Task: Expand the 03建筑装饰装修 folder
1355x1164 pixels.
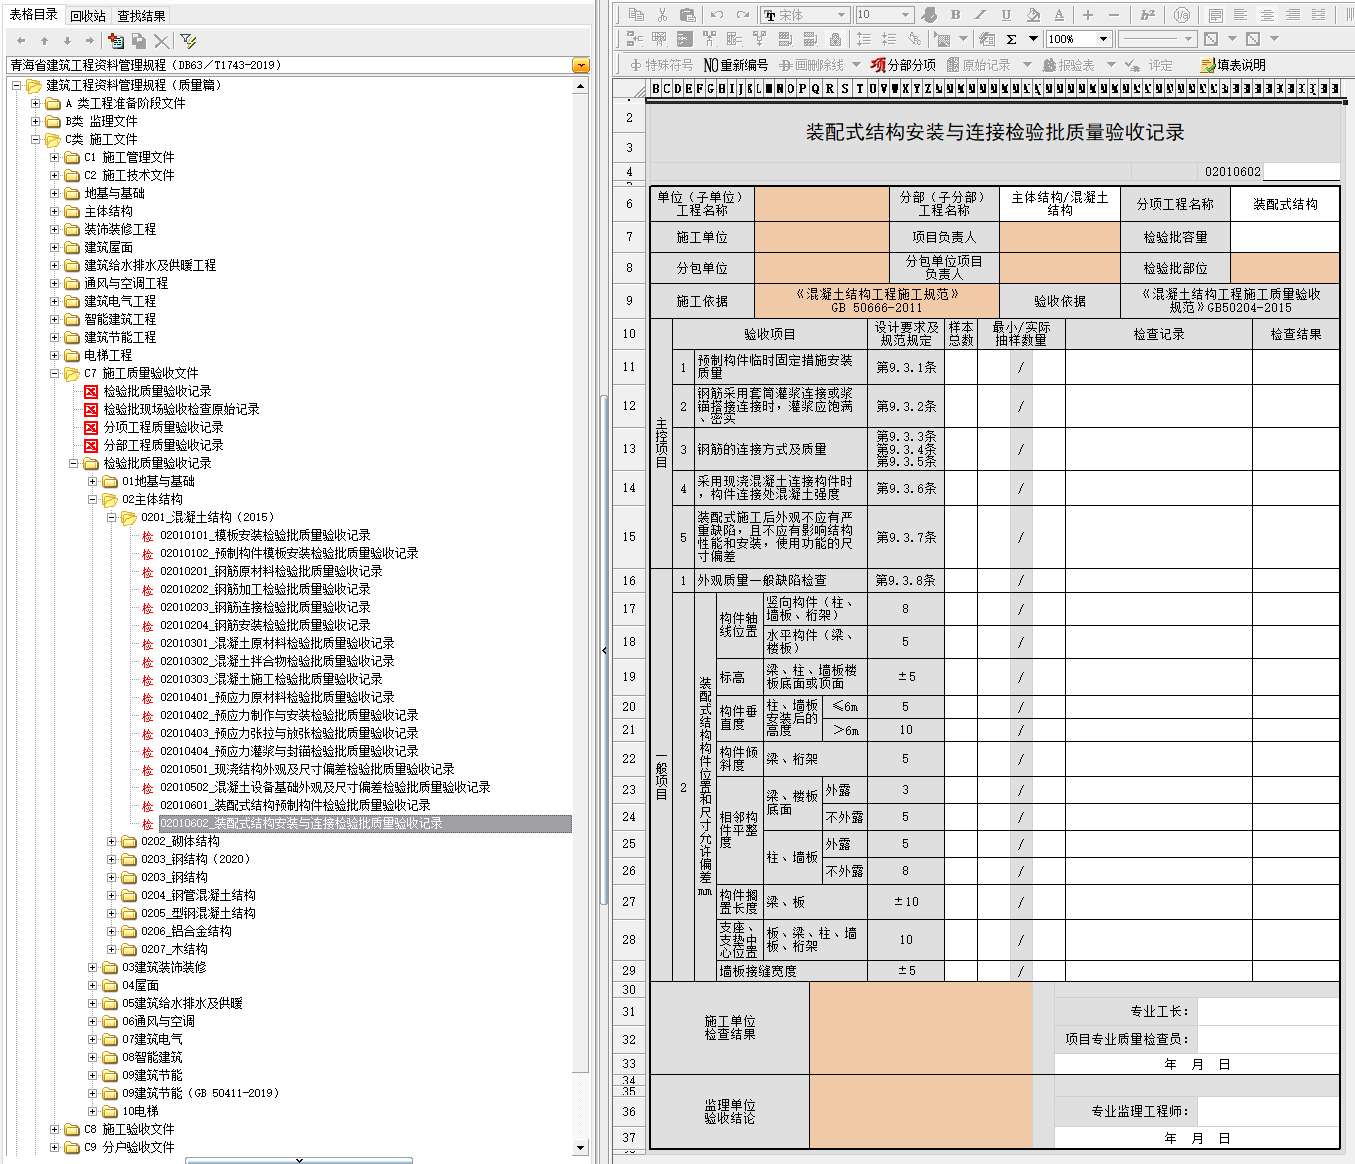Action: pyautogui.click(x=93, y=967)
